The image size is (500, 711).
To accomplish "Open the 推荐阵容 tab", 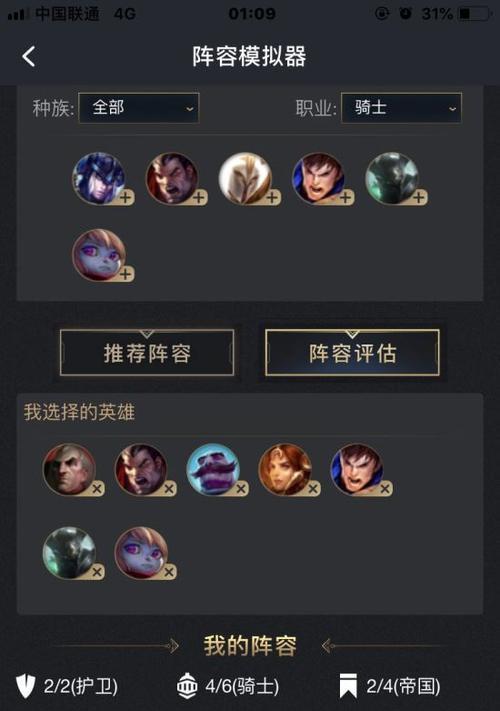I will [147, 353].
